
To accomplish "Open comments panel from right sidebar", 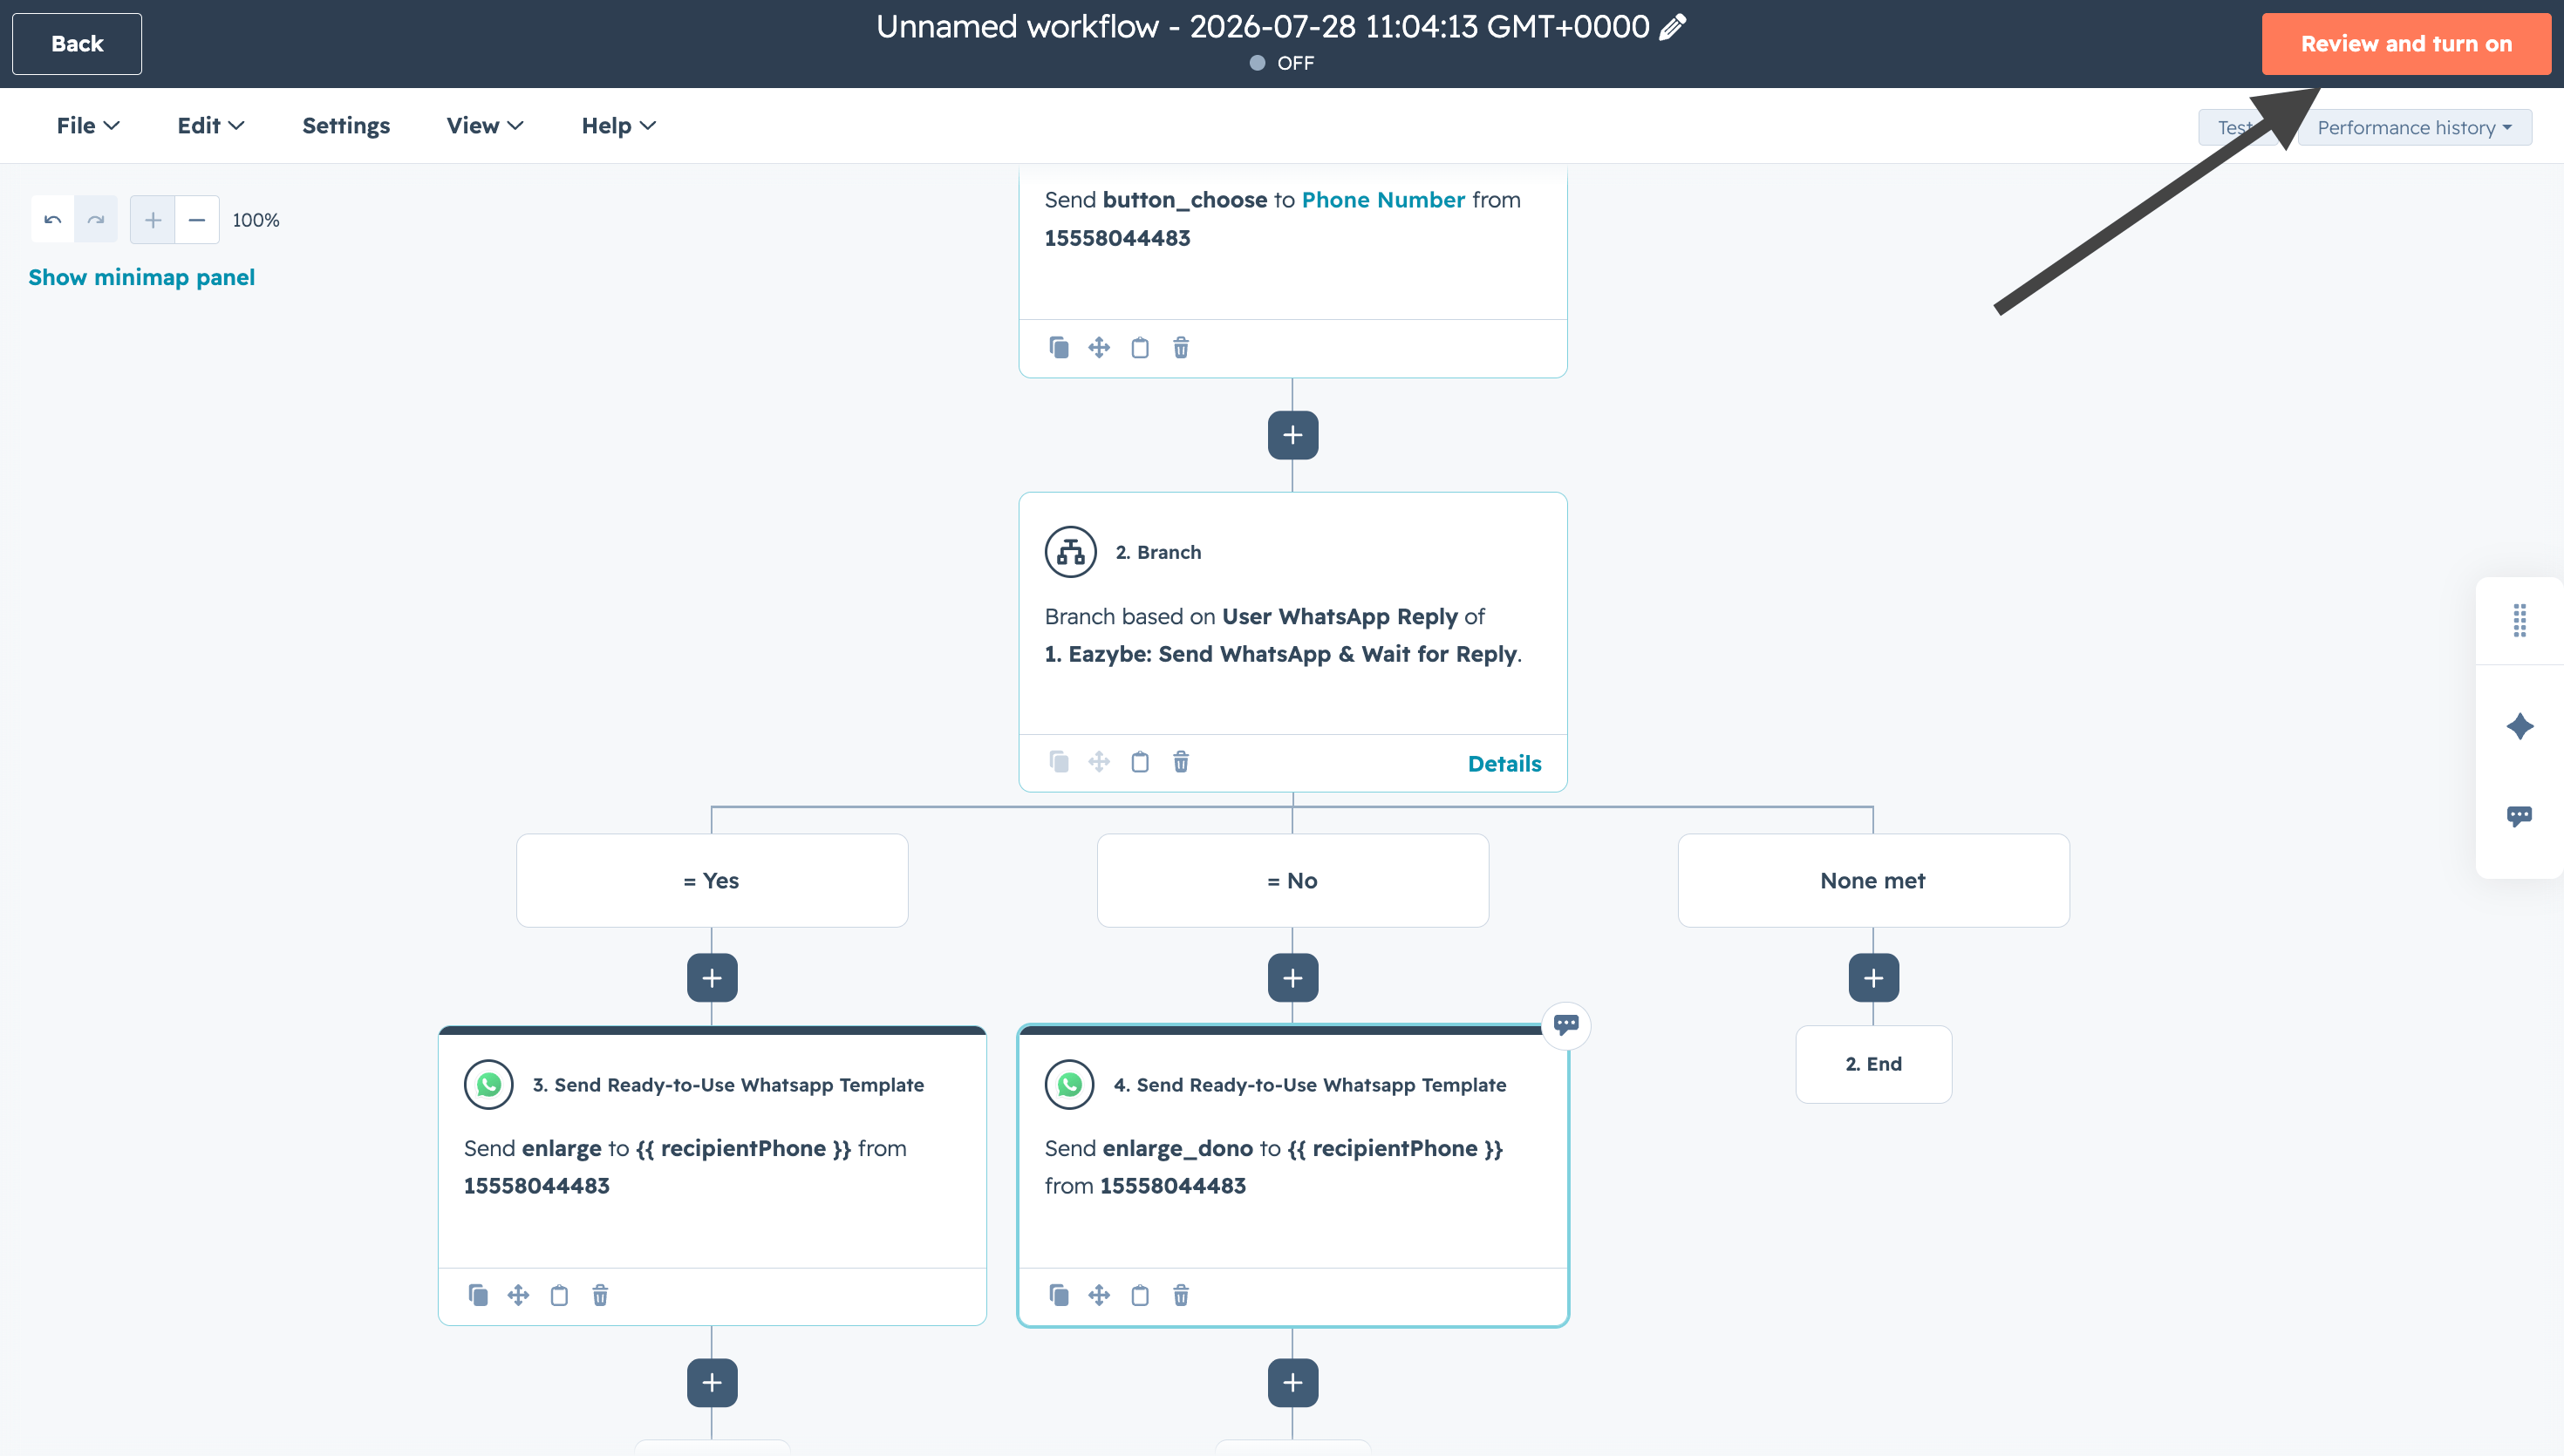I will (x=2520, y=816).
